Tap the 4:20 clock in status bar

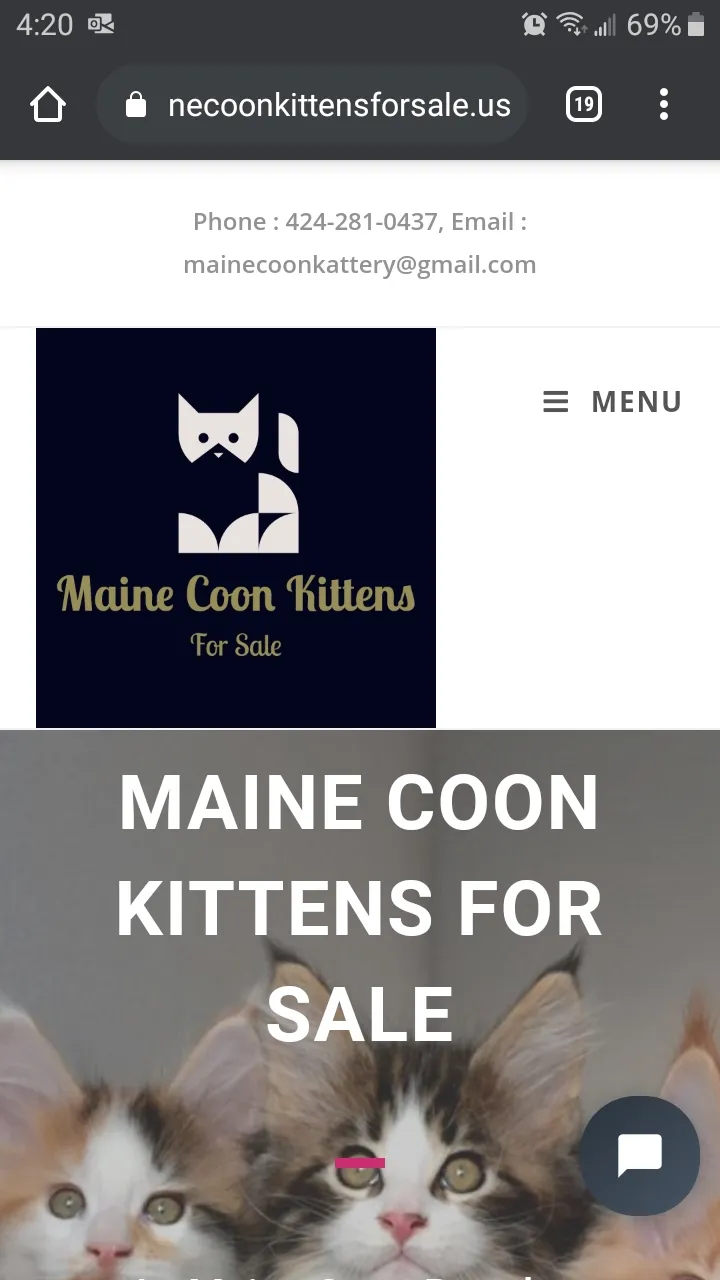point(45,25)
